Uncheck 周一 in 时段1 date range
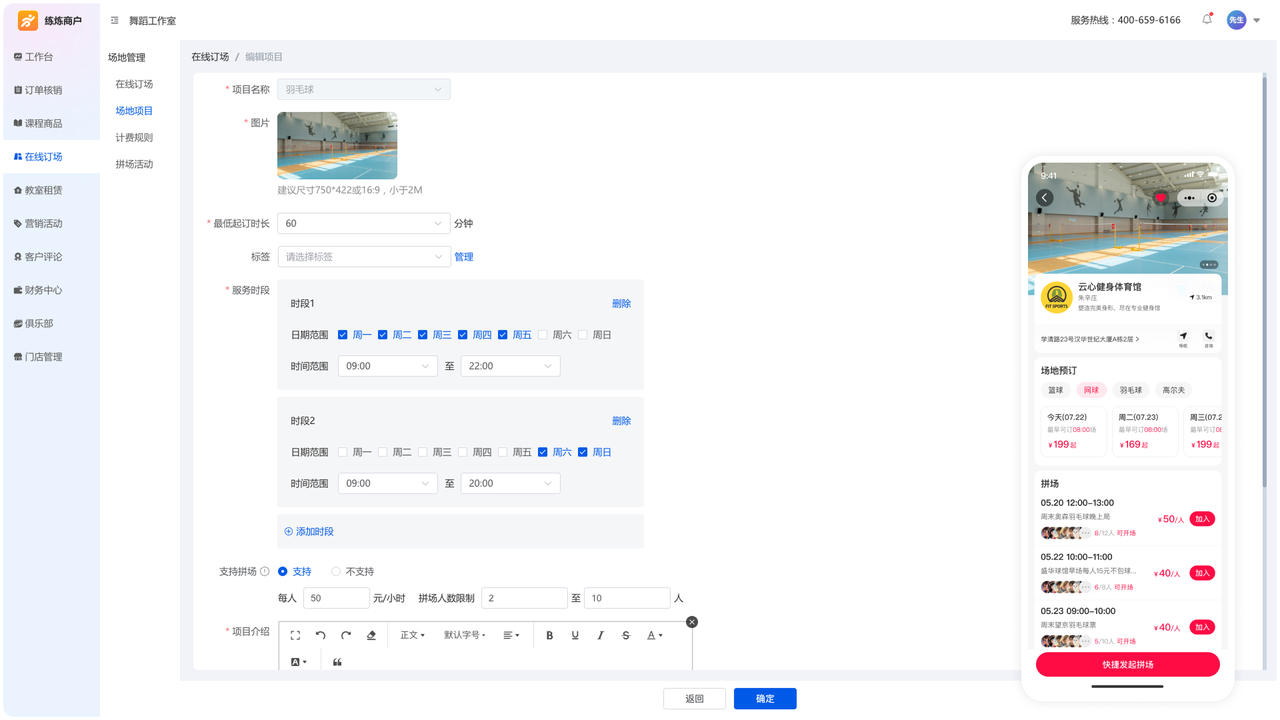This screenshot has width=1280, height=720. (343, 335)
